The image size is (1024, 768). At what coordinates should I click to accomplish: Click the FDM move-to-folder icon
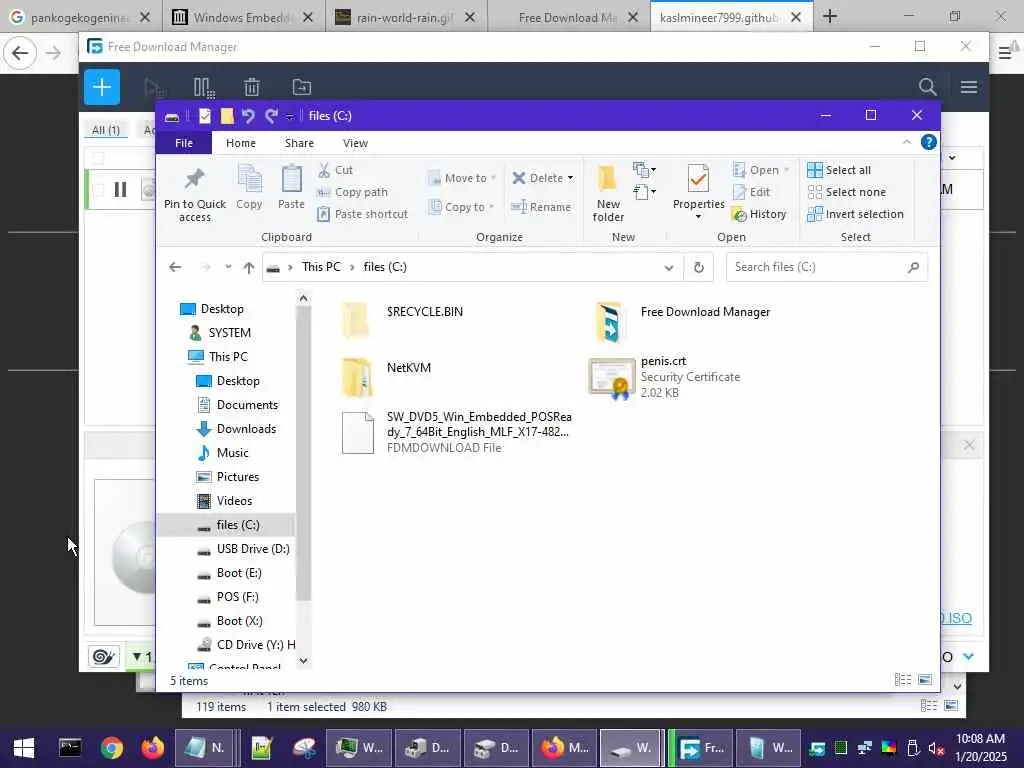(302, 87)
